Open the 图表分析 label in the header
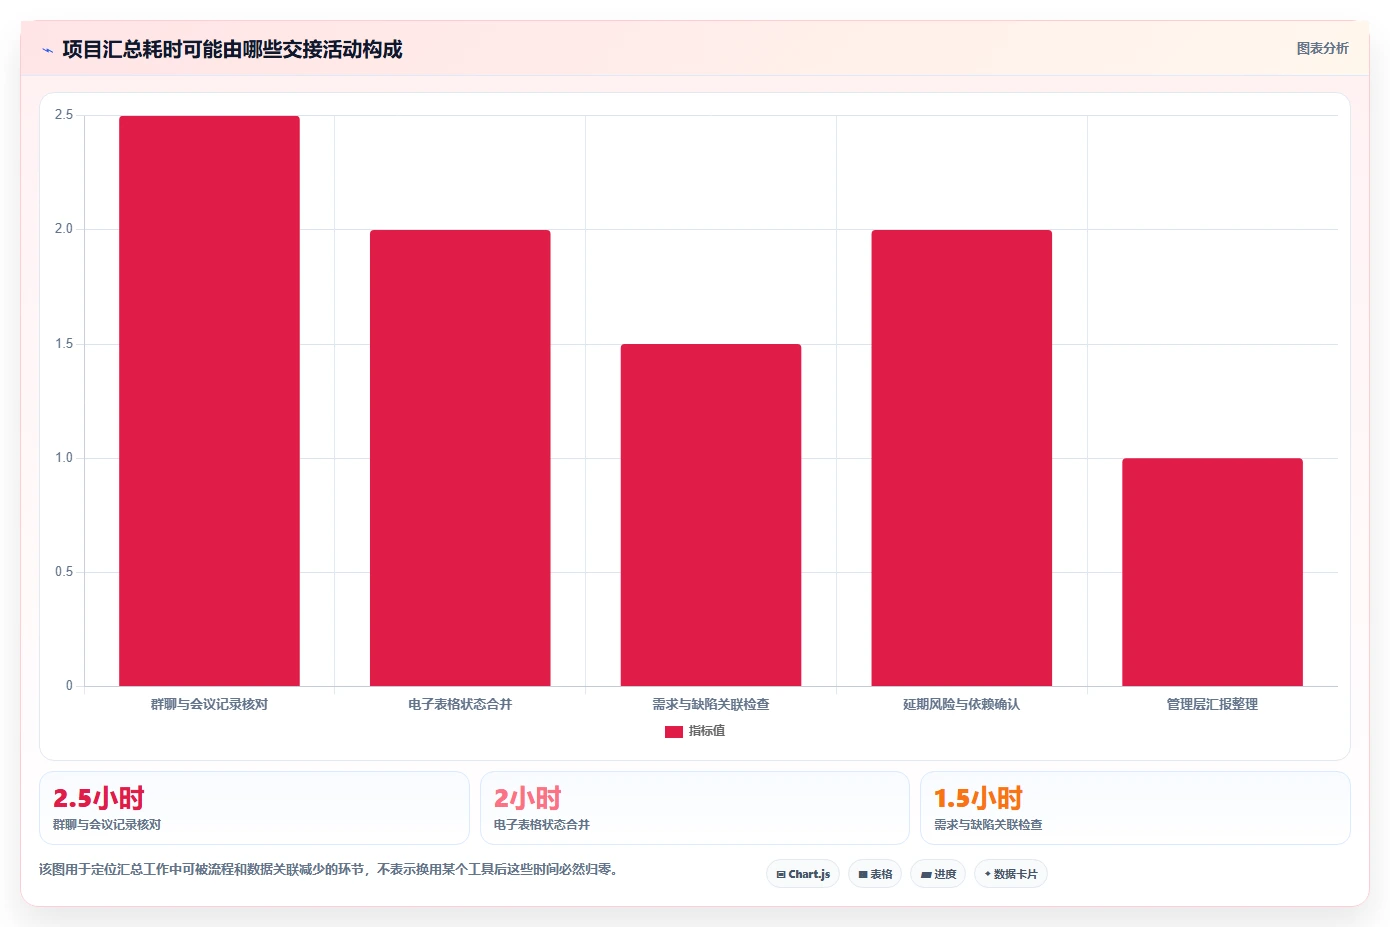Screen dimensions: 1390x927 1322,48
